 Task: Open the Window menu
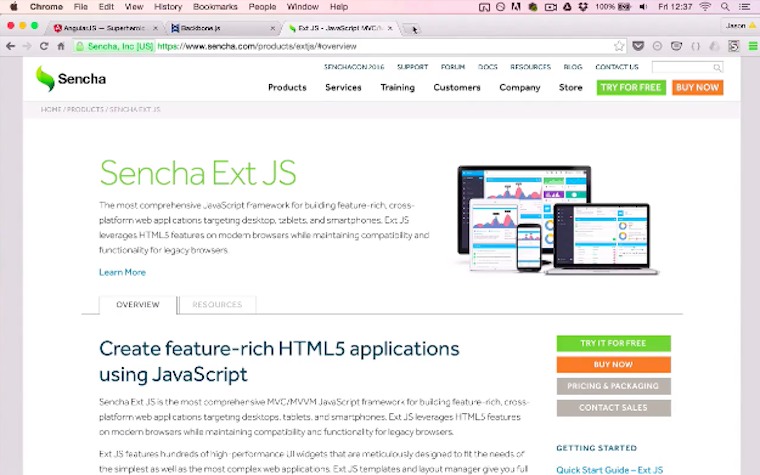tap(302, 7)
